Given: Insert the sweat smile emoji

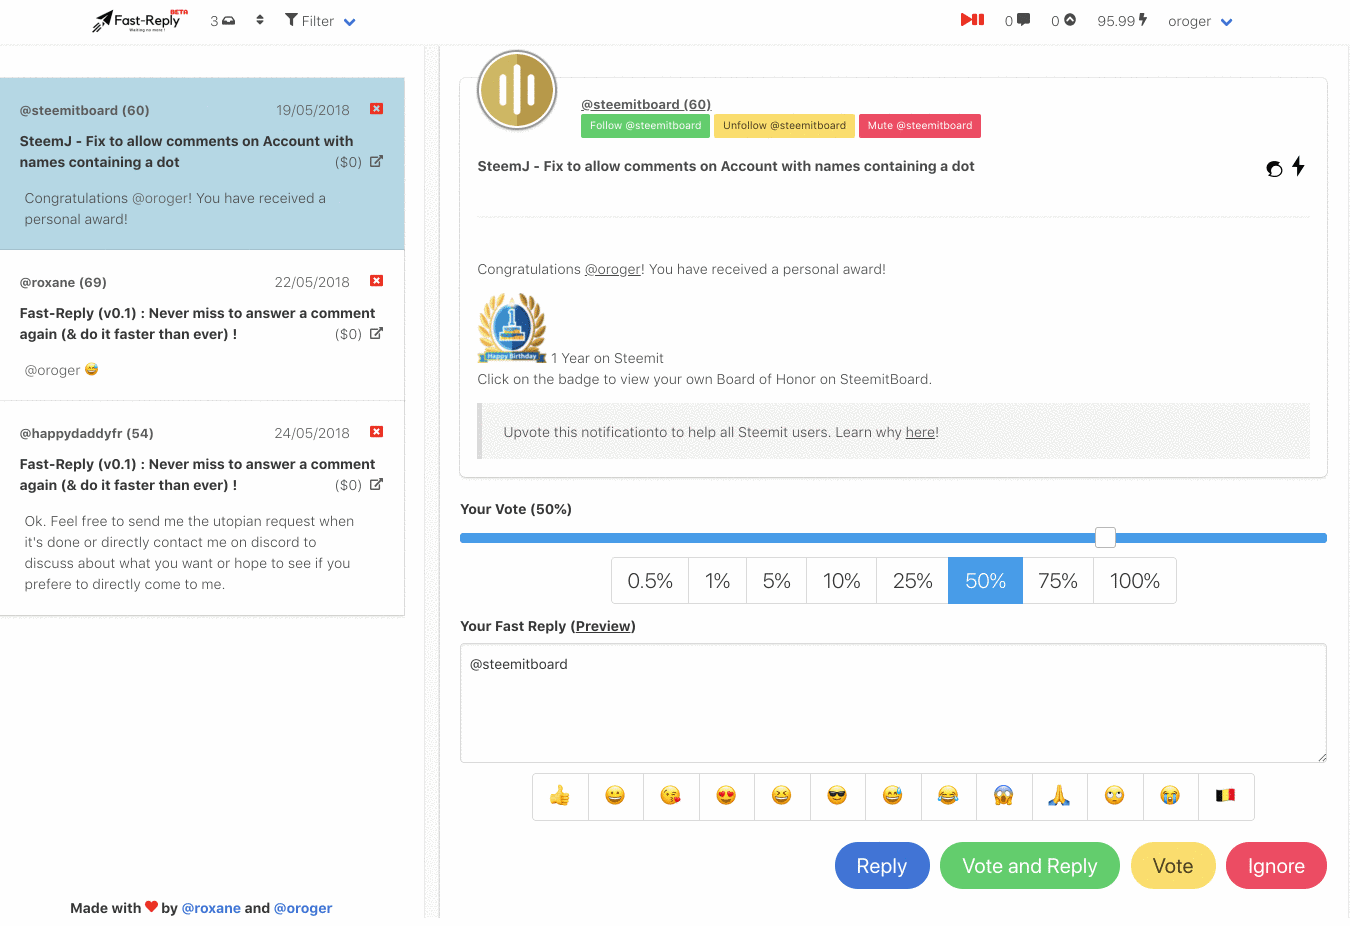Looking at the screenshot, I should pyautogui.click(x=893, y=796).
